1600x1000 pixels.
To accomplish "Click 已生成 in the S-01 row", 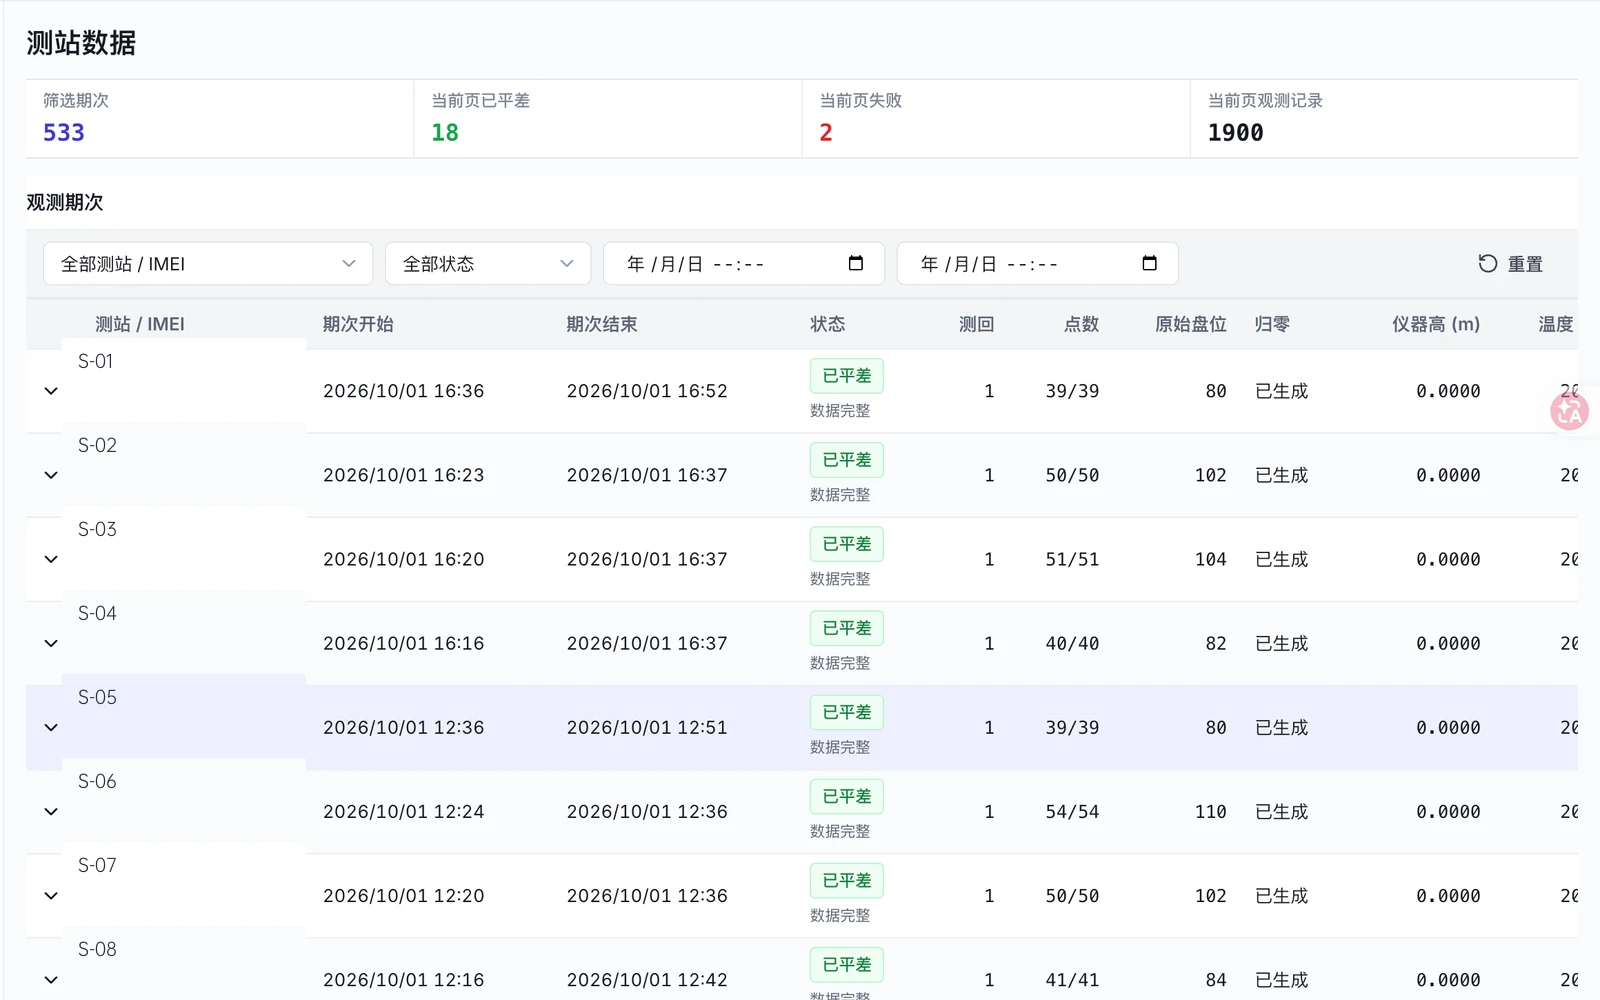I will pyautogui.click(x=1281, y=391).
